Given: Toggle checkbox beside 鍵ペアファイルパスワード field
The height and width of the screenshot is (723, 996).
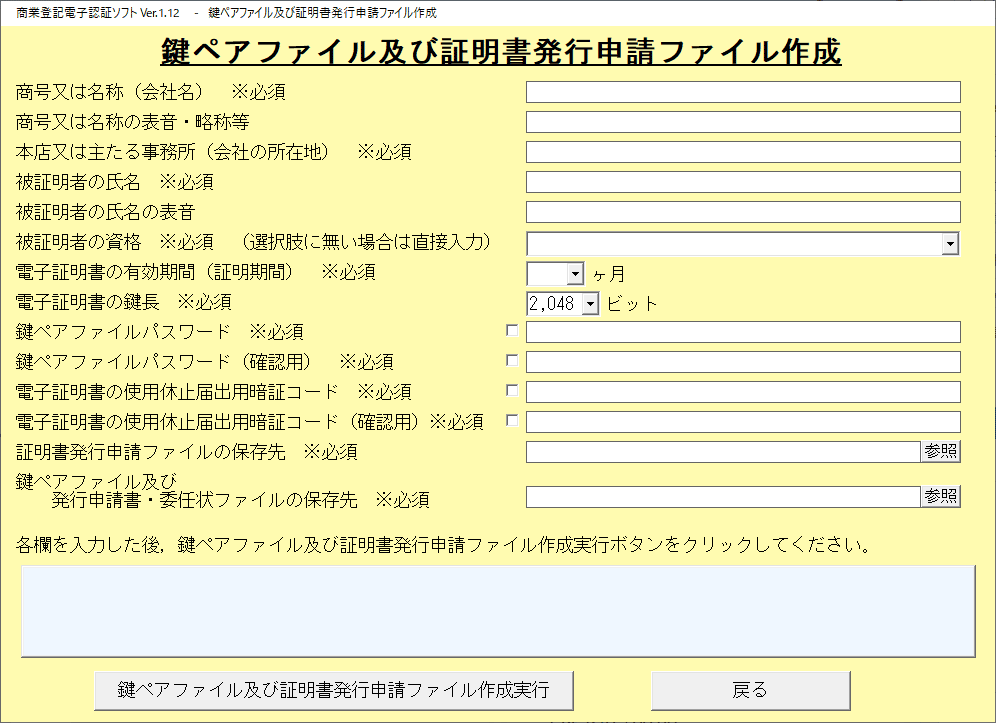Looking at the screenshot, I should [513, 331].
